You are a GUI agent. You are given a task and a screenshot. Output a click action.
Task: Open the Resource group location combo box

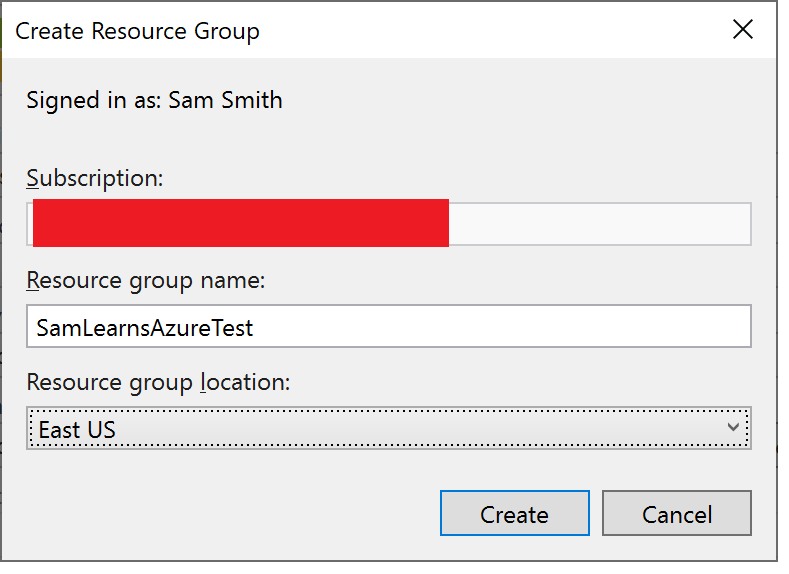click(x=388, y=429)
